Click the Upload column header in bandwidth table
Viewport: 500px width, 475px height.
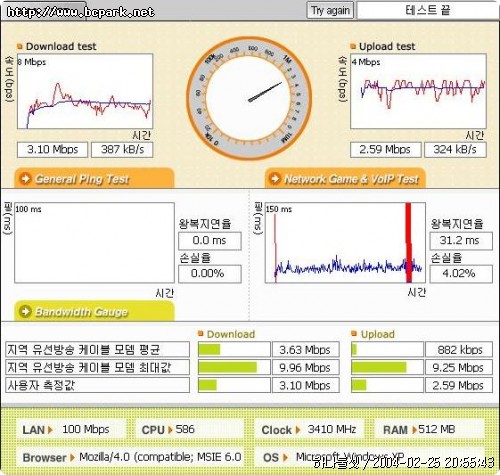(x=378, y=334)
